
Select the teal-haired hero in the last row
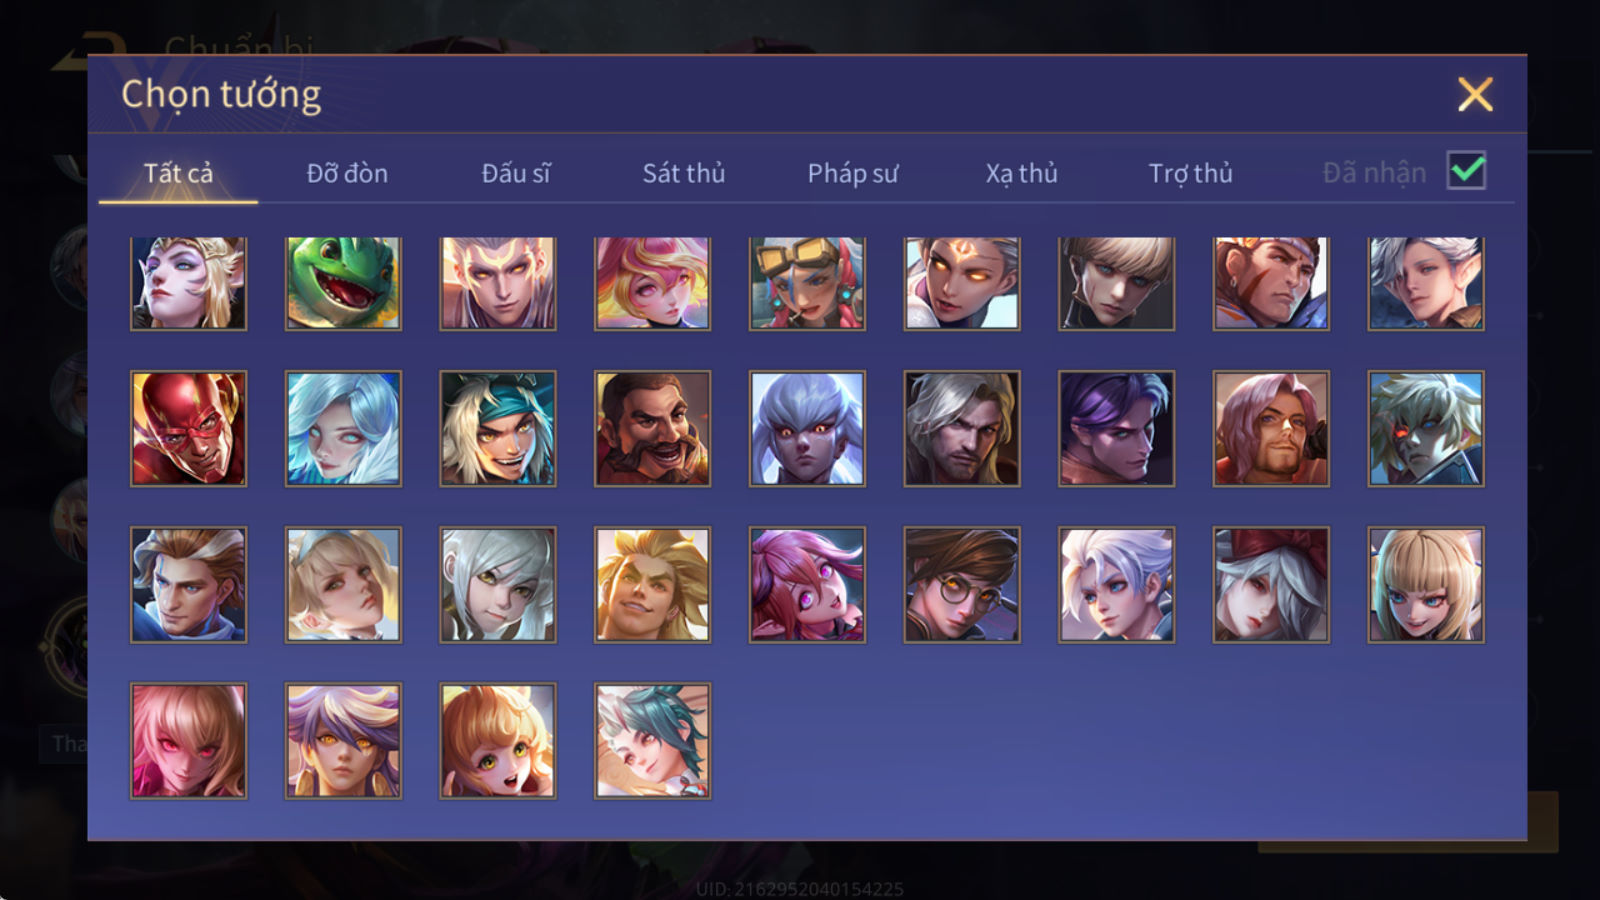(x=652, y=741)
